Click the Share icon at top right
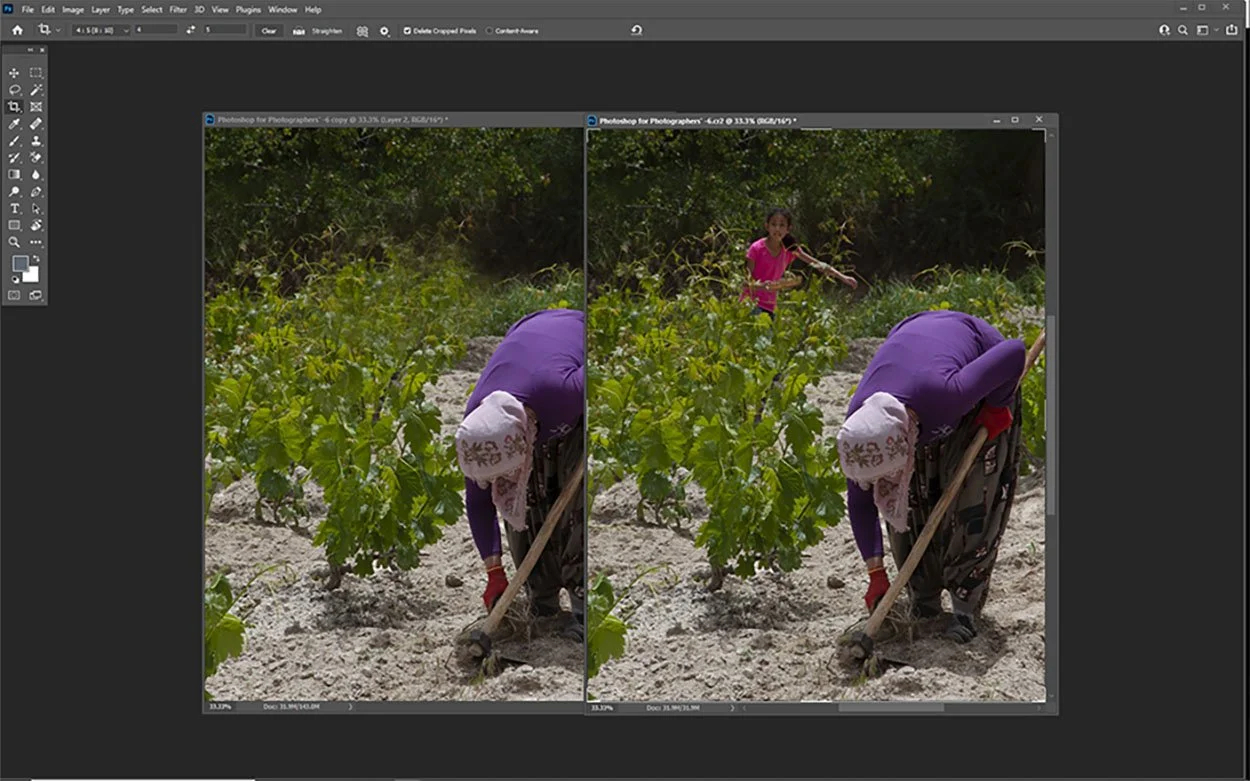The image size is (1250, 781). 1231,30
